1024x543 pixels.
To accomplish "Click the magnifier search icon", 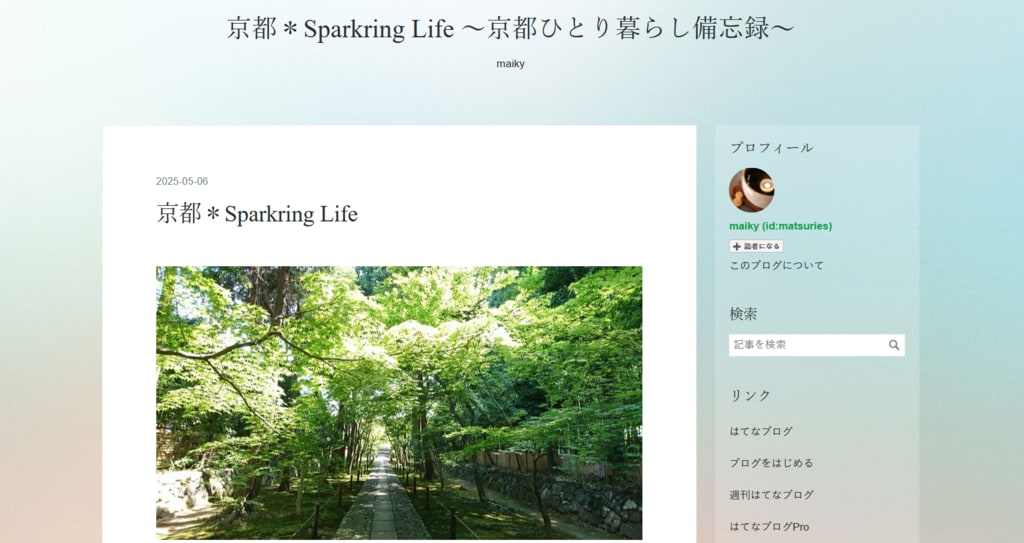I will coord(893,345).
